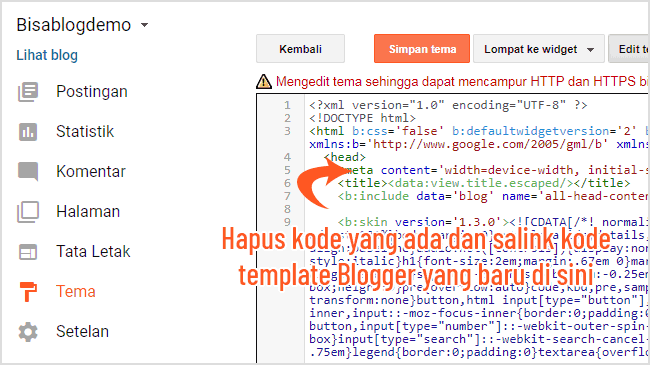This screenshot has height=365, width=650.
Task: Go to the Komentar section
Action: tap(91, 171)
